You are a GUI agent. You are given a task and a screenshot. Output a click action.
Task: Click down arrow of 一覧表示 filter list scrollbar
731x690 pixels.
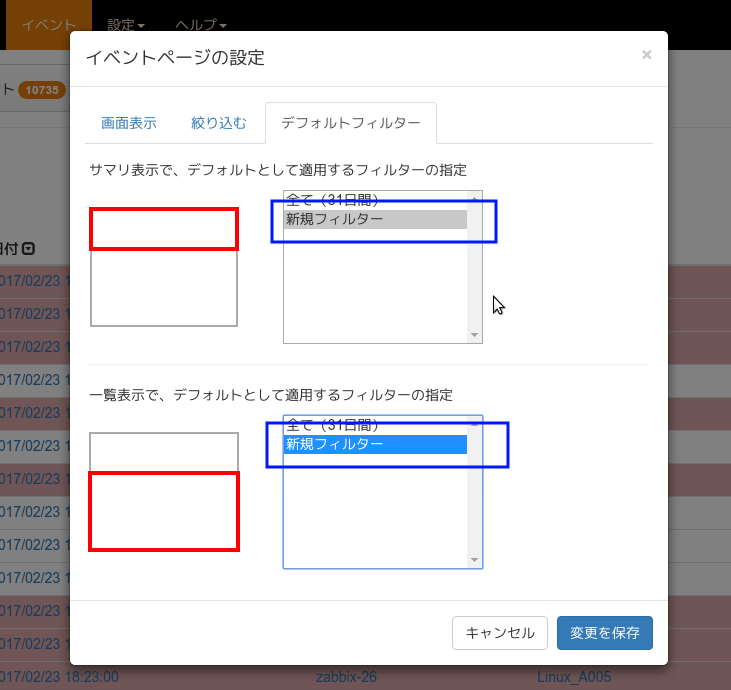475,560
